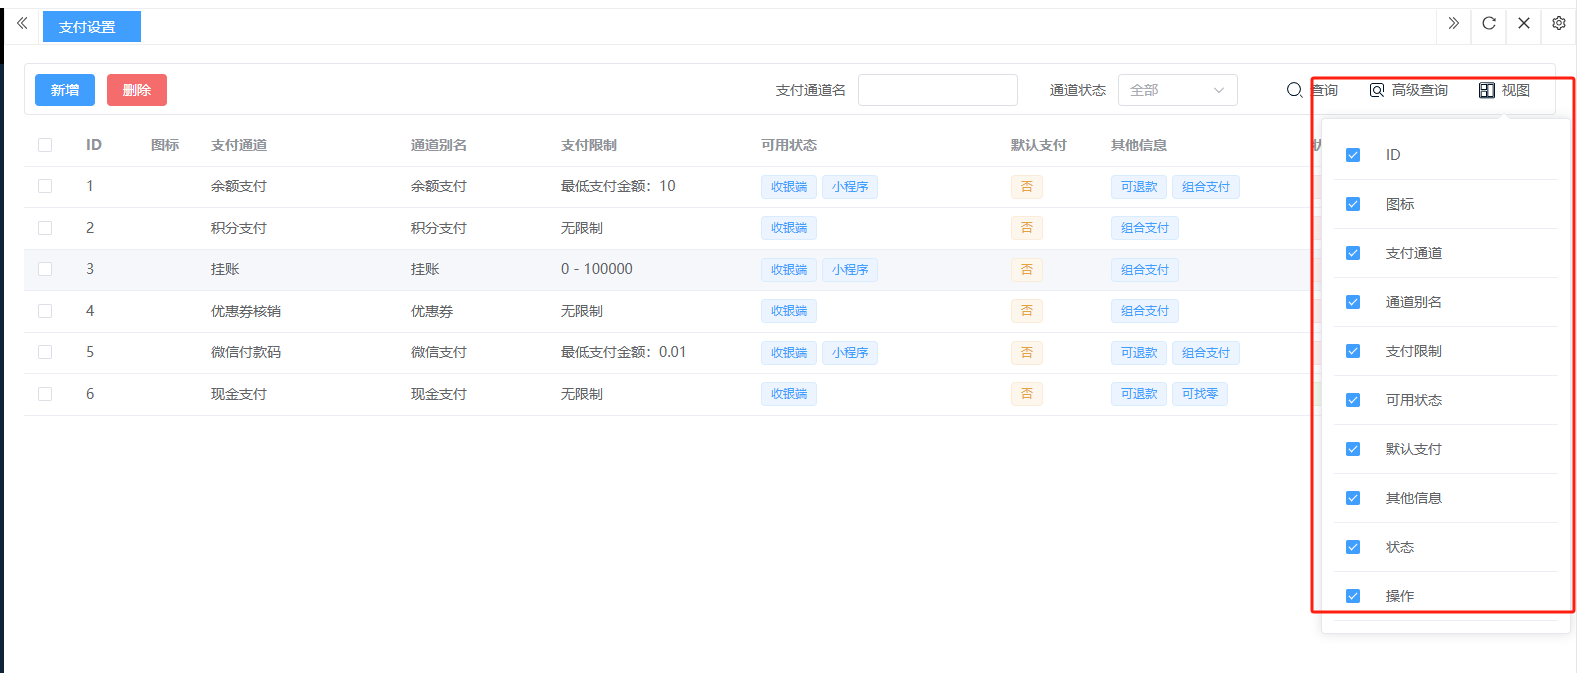Focus the 支付通道名 input field
The height and width of the screenshot is (673, 1577).
(937, 90)
